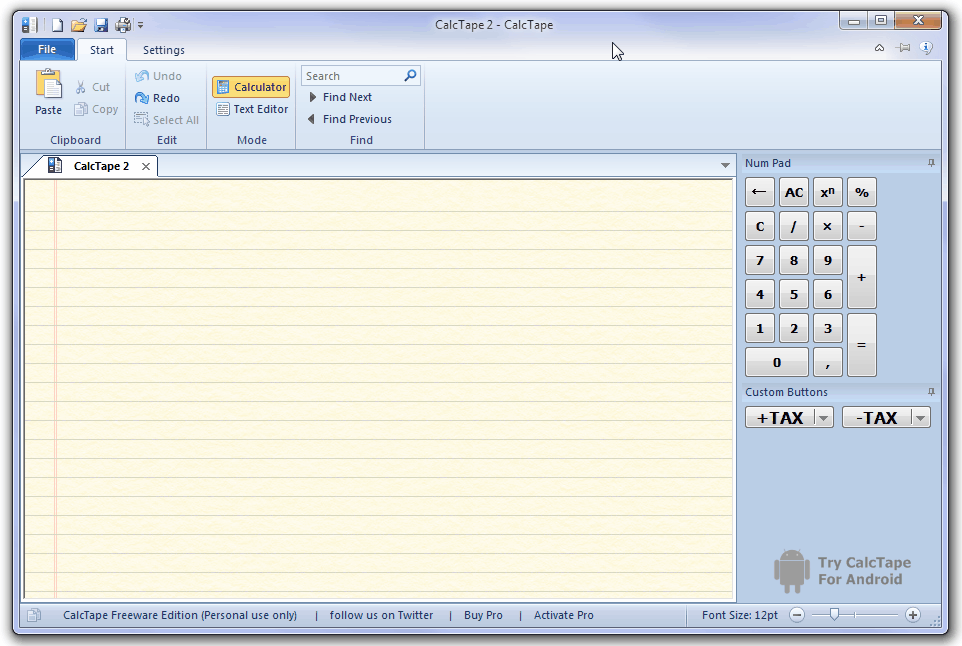Click digit 0 on the Num Pad
Screen dimensions: 962x646
pyautogui.click(x=777, y=362)
